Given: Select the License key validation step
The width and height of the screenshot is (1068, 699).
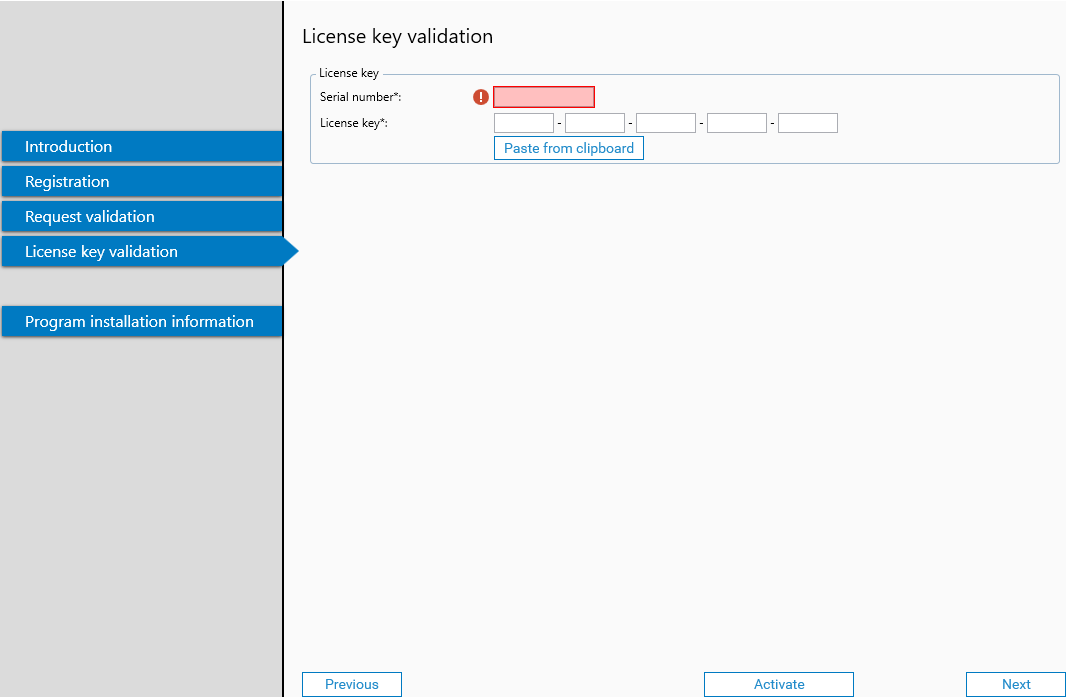Looking at the screenshot, I should coord(140,251).
